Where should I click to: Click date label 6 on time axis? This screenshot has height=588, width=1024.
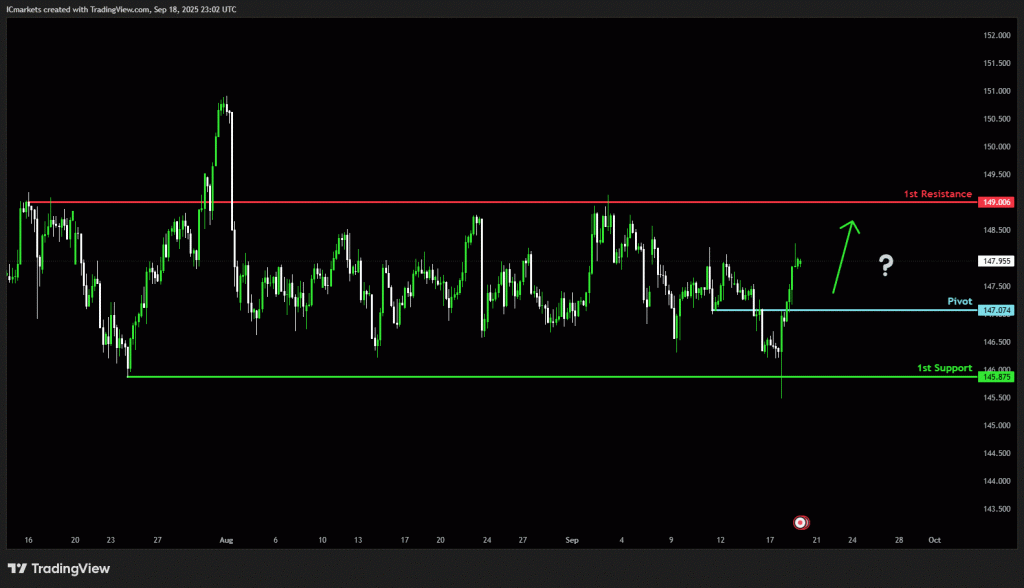276,540
